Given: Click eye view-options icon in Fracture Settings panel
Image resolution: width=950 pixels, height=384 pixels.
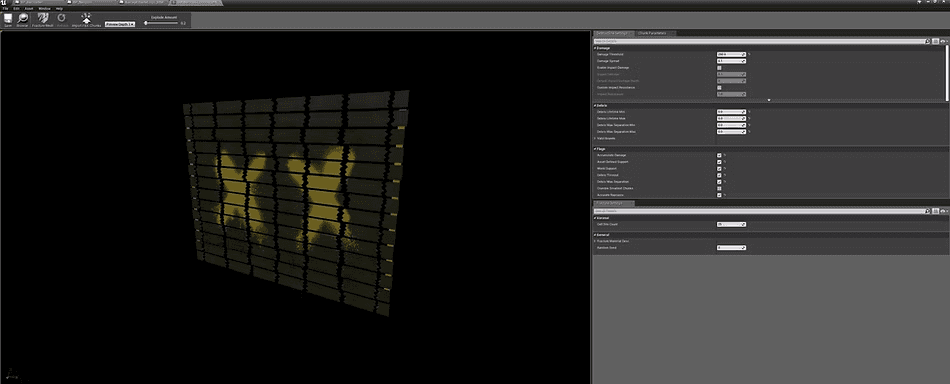Looking at the screenshot, I should [x=943, y=211].
